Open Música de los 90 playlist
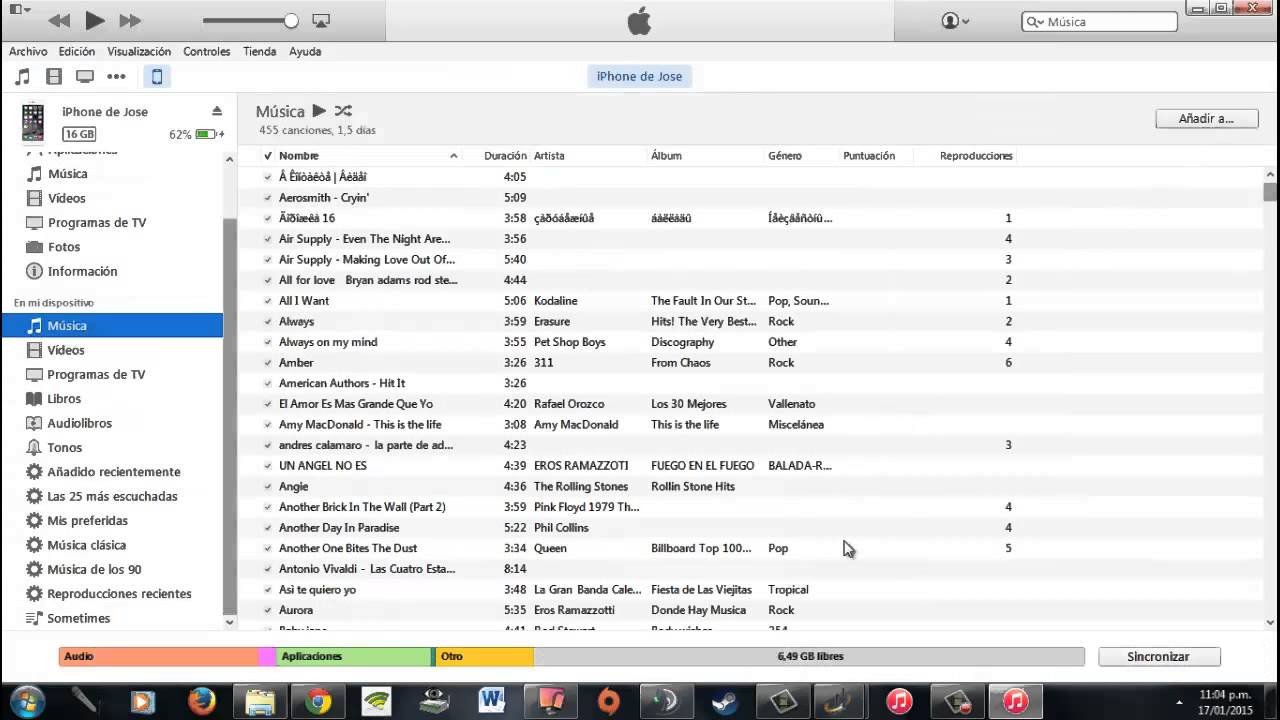 tap(94, 569)
